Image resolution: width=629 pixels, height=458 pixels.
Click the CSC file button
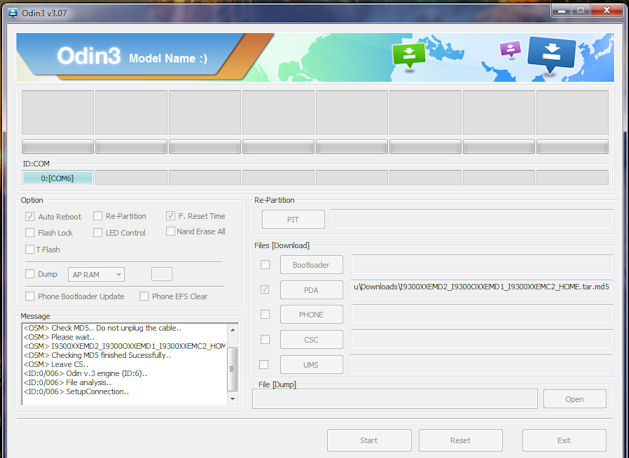(x=311, y=340)
